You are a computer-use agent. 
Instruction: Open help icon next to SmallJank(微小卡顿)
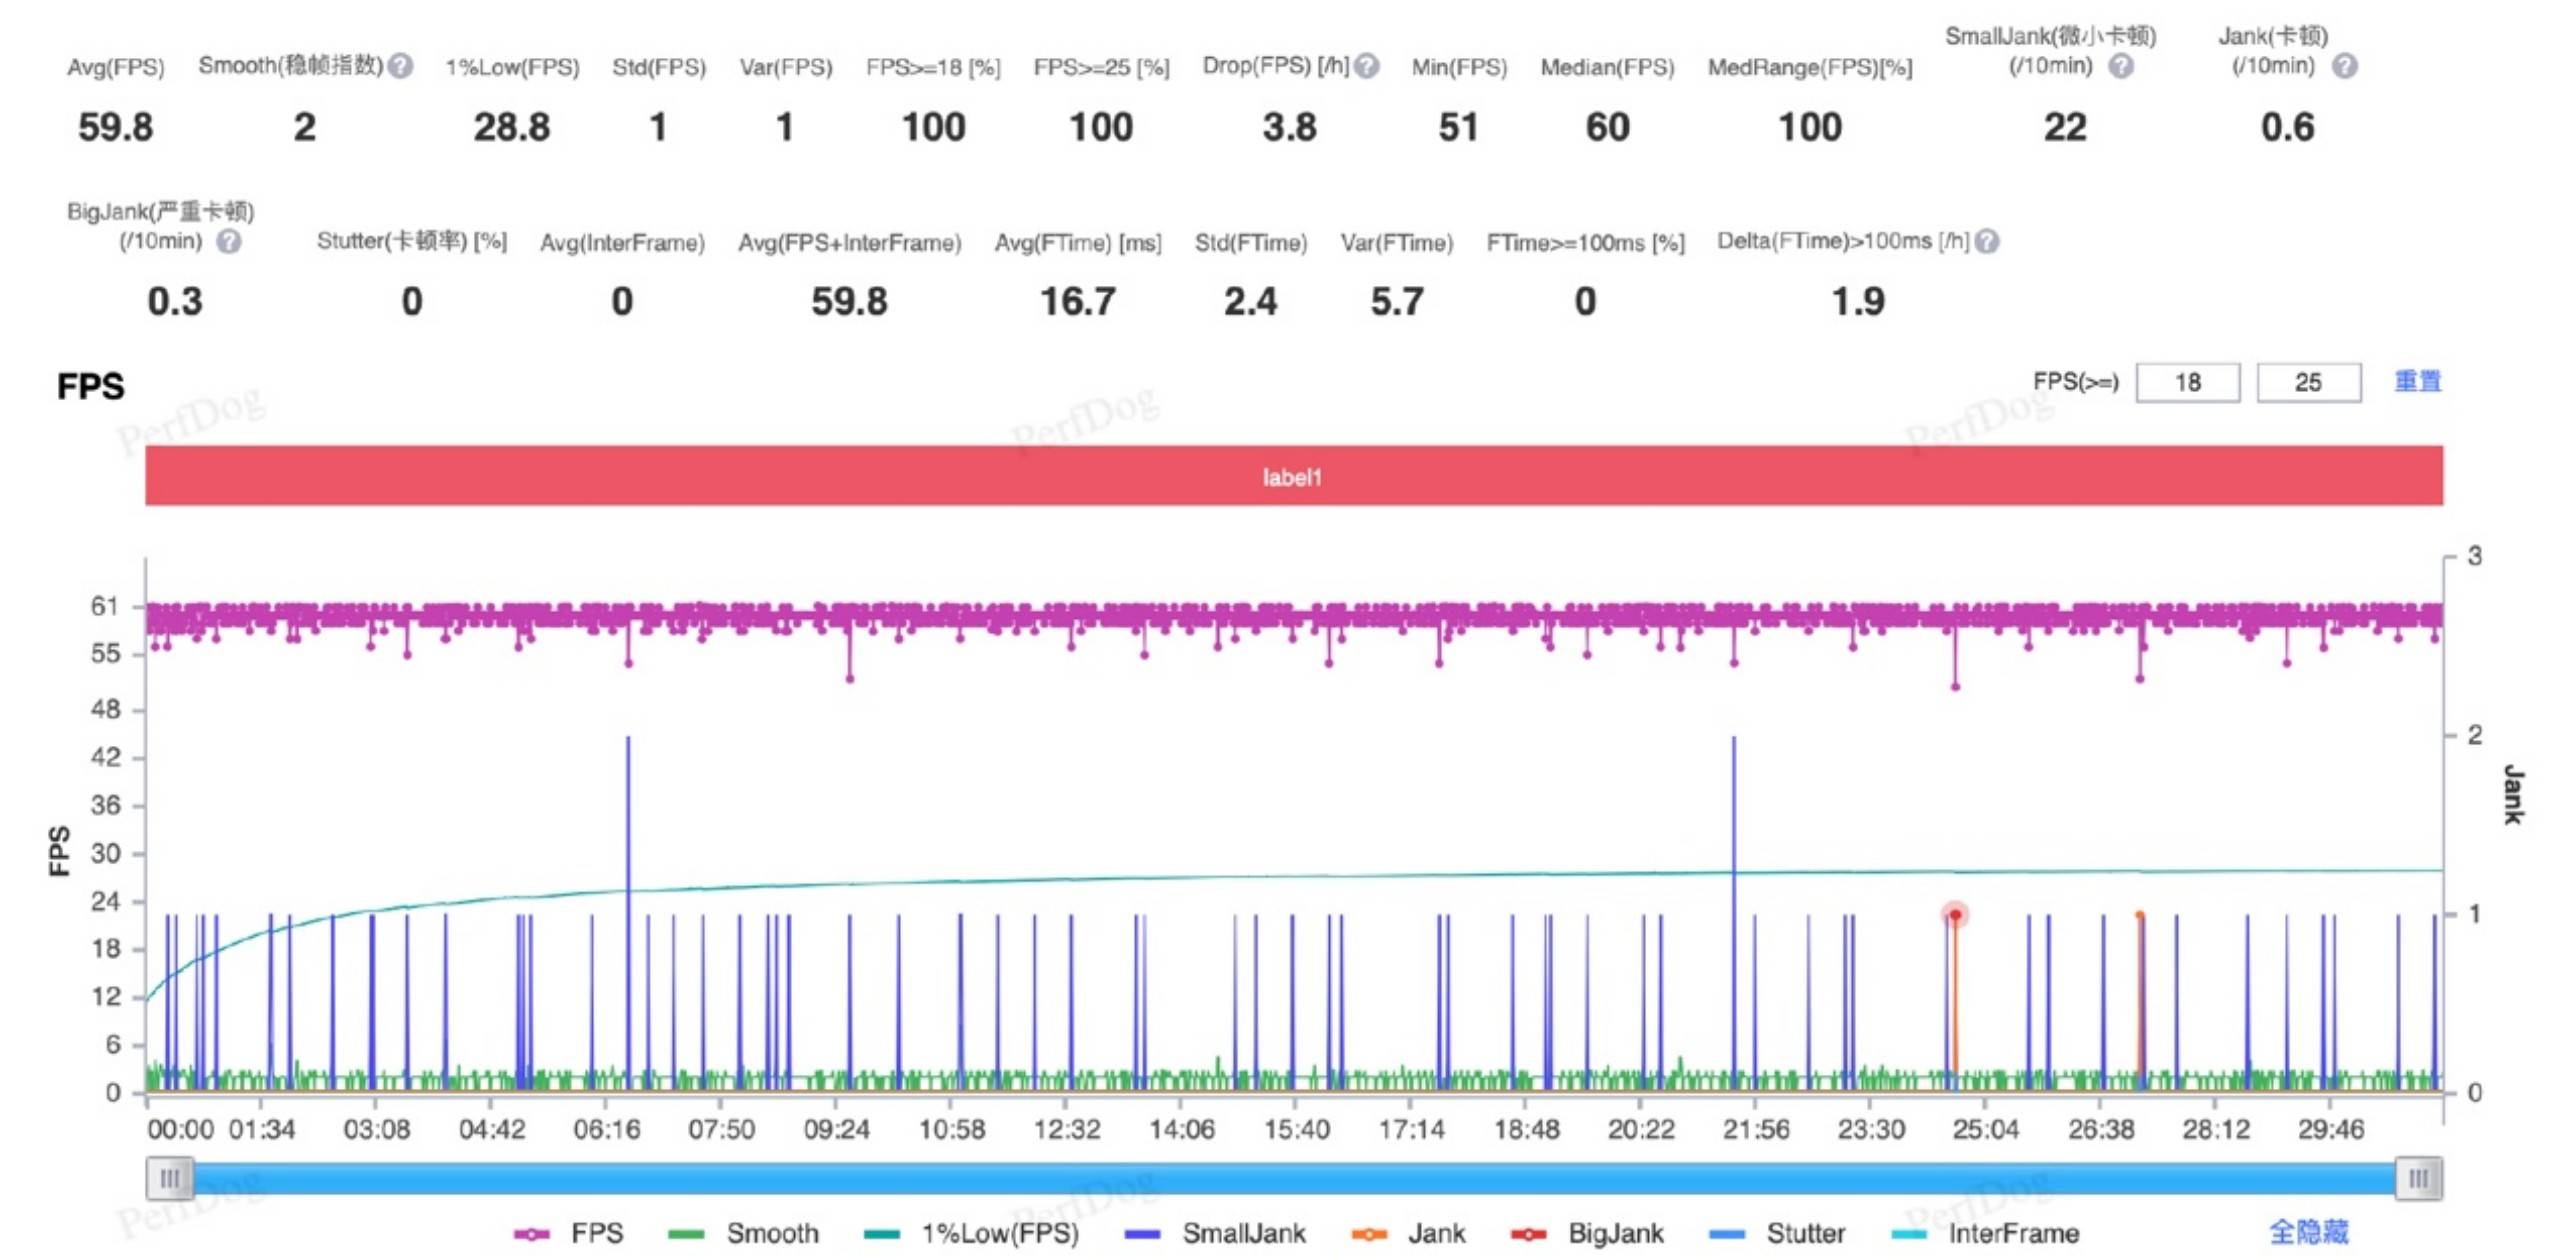pos(2121,66)
